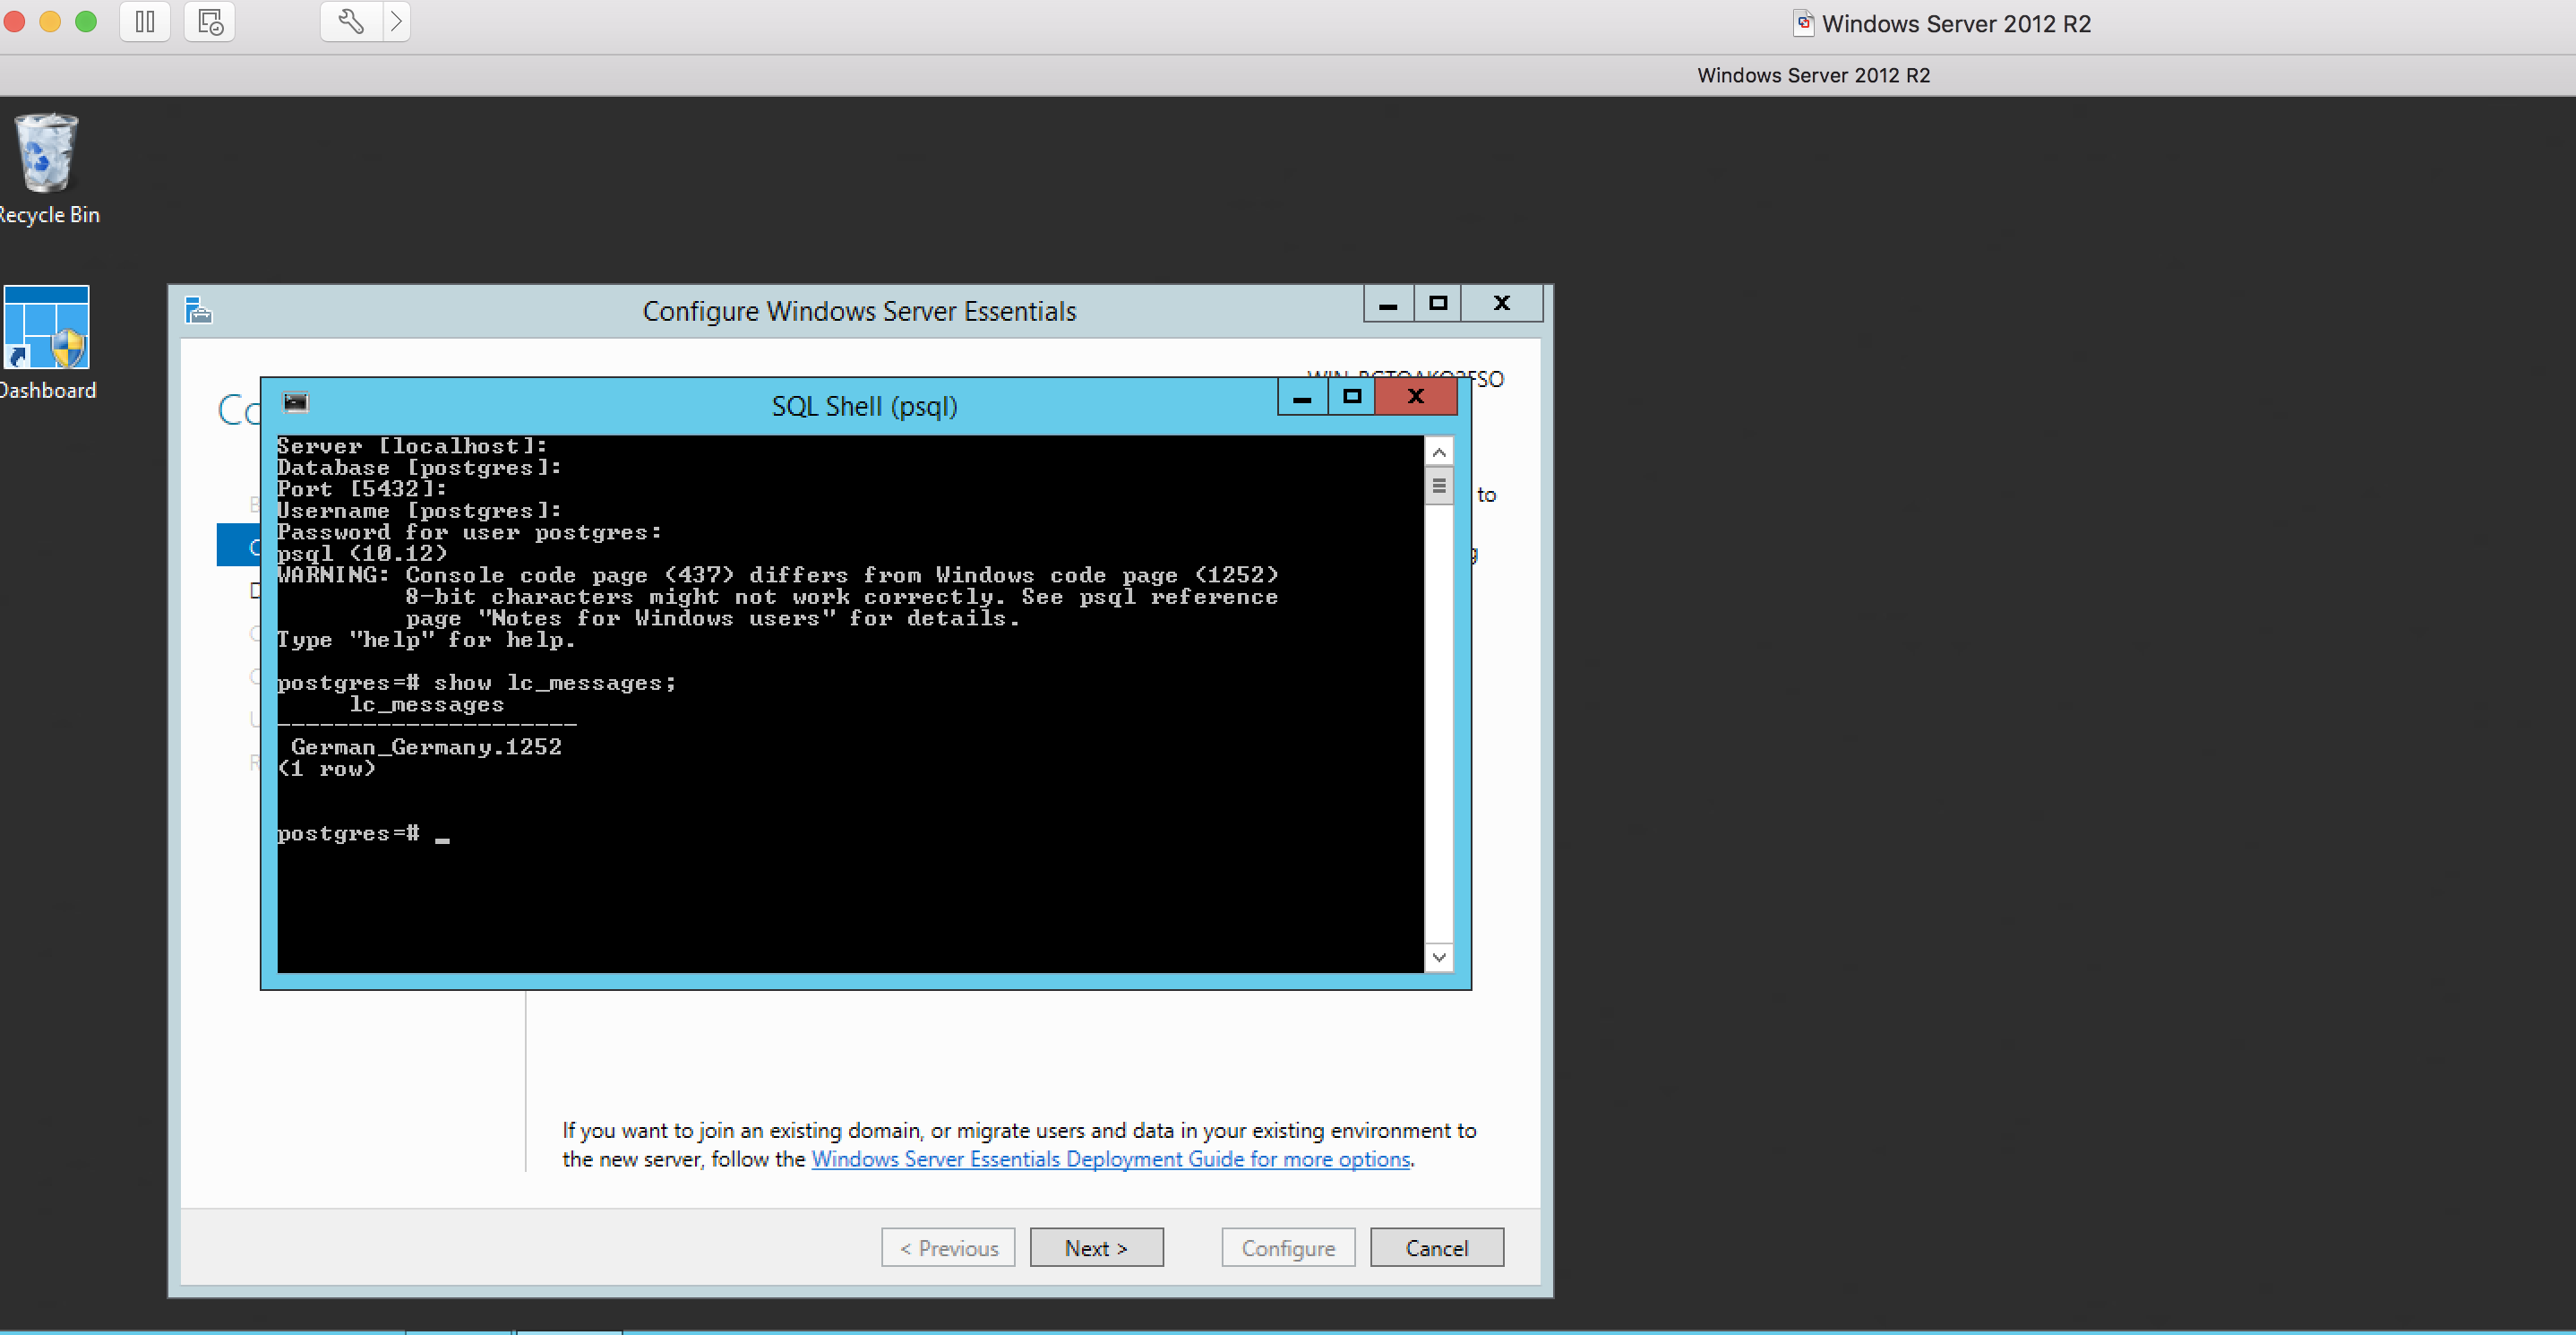This screenshot has height=1335, width=2576.
Task: Open the Windows Server Essentials Deployment Guide link
Action: point(1110,1159)
